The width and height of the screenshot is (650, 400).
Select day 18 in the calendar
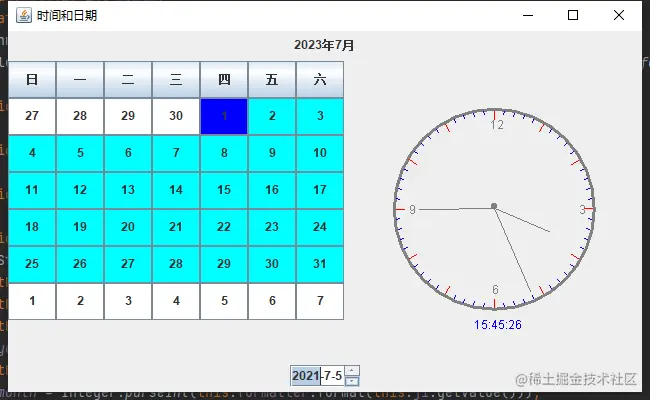click(x=32, y=227)
